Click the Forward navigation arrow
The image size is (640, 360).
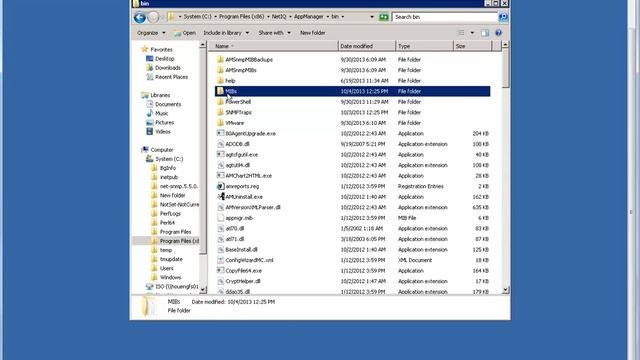click(153, 17)
